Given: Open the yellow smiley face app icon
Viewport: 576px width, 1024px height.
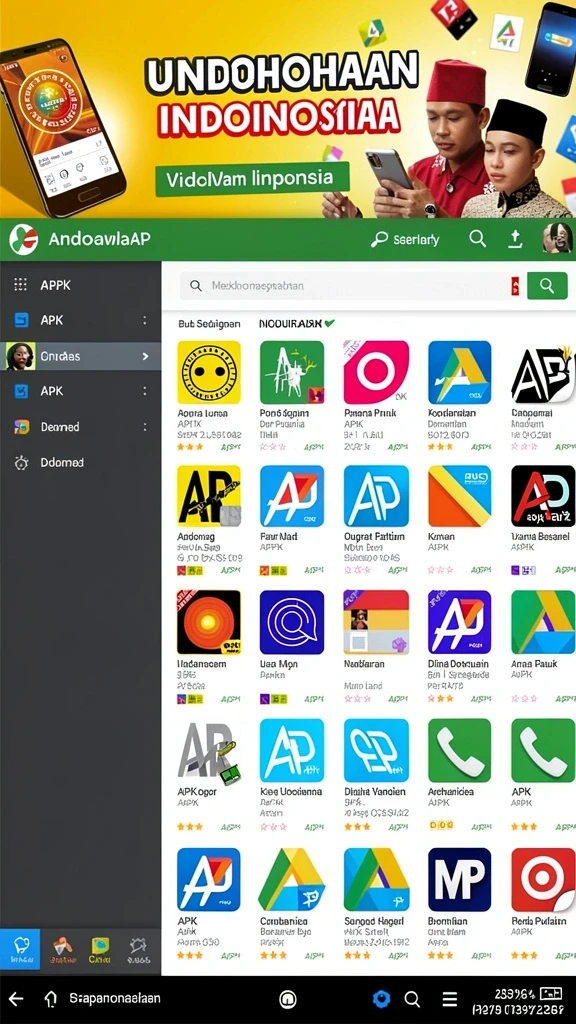Looking at the screenshot, I should pyautogui.click(x=209, y=372).
